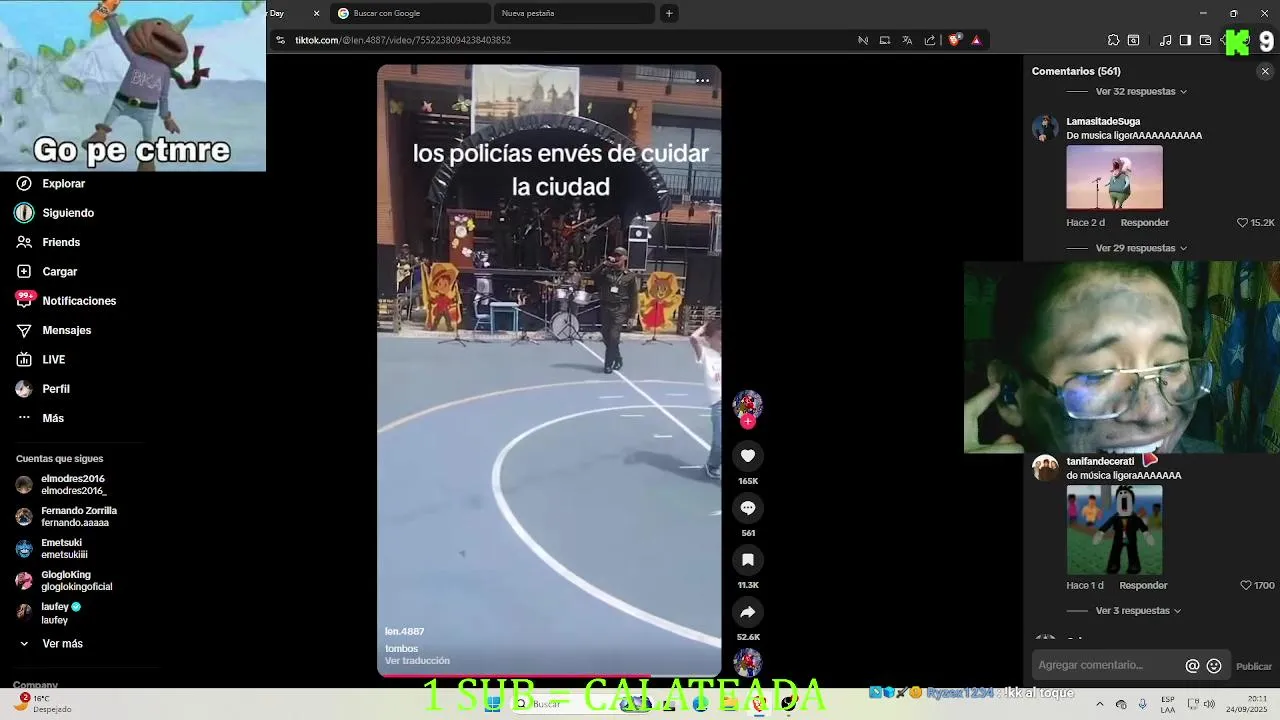1280x720 pixels.
Task: Save the video with the 11.3K bookmark
Action: (x=747, y=560)
